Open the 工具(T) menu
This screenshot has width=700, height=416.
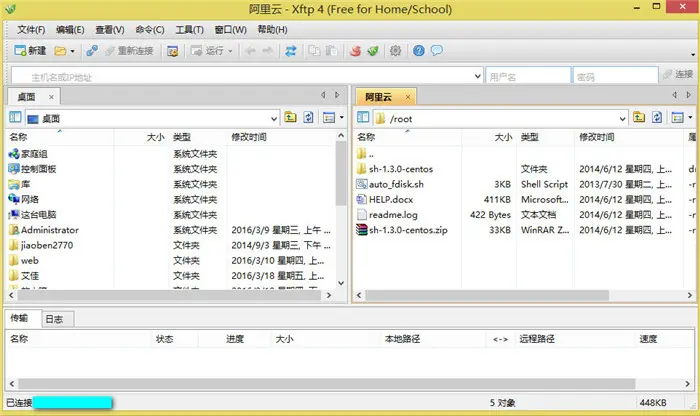coord(189,29)
